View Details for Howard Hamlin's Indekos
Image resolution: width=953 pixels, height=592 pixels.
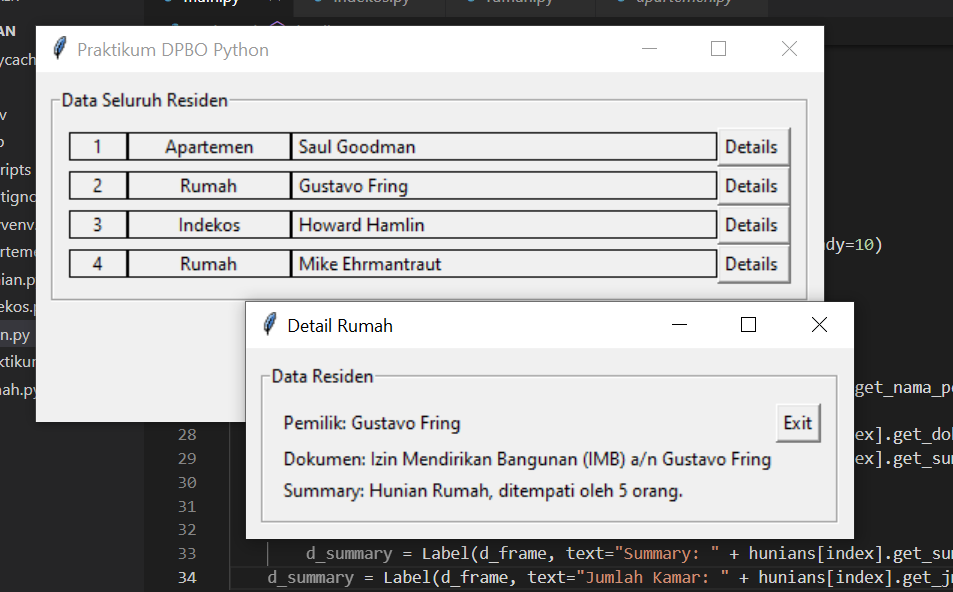point(753,224)
